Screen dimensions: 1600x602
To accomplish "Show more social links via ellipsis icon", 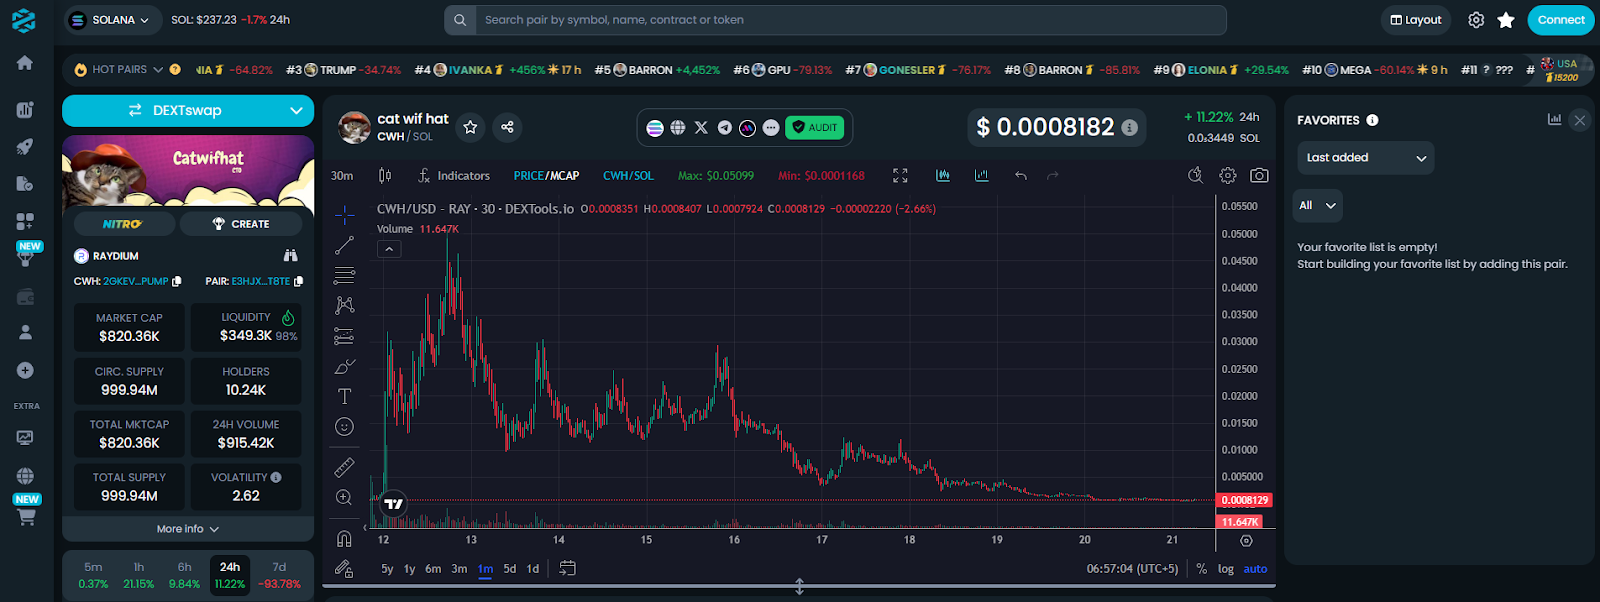I will click(x=770, y=128).
